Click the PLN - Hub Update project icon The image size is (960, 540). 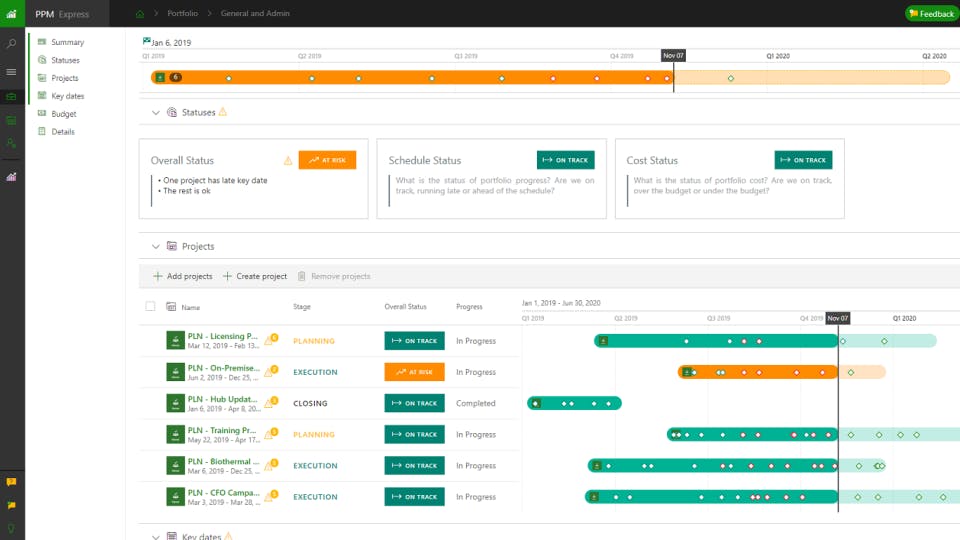click(176, 403)
